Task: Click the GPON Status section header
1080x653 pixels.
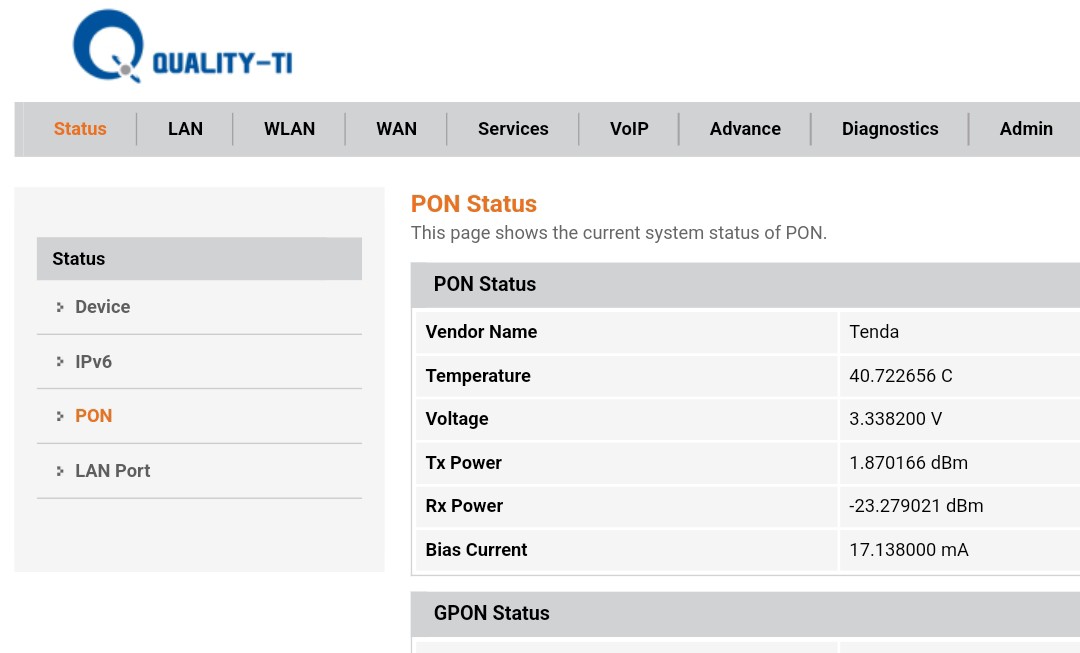Action: (492, 613)
